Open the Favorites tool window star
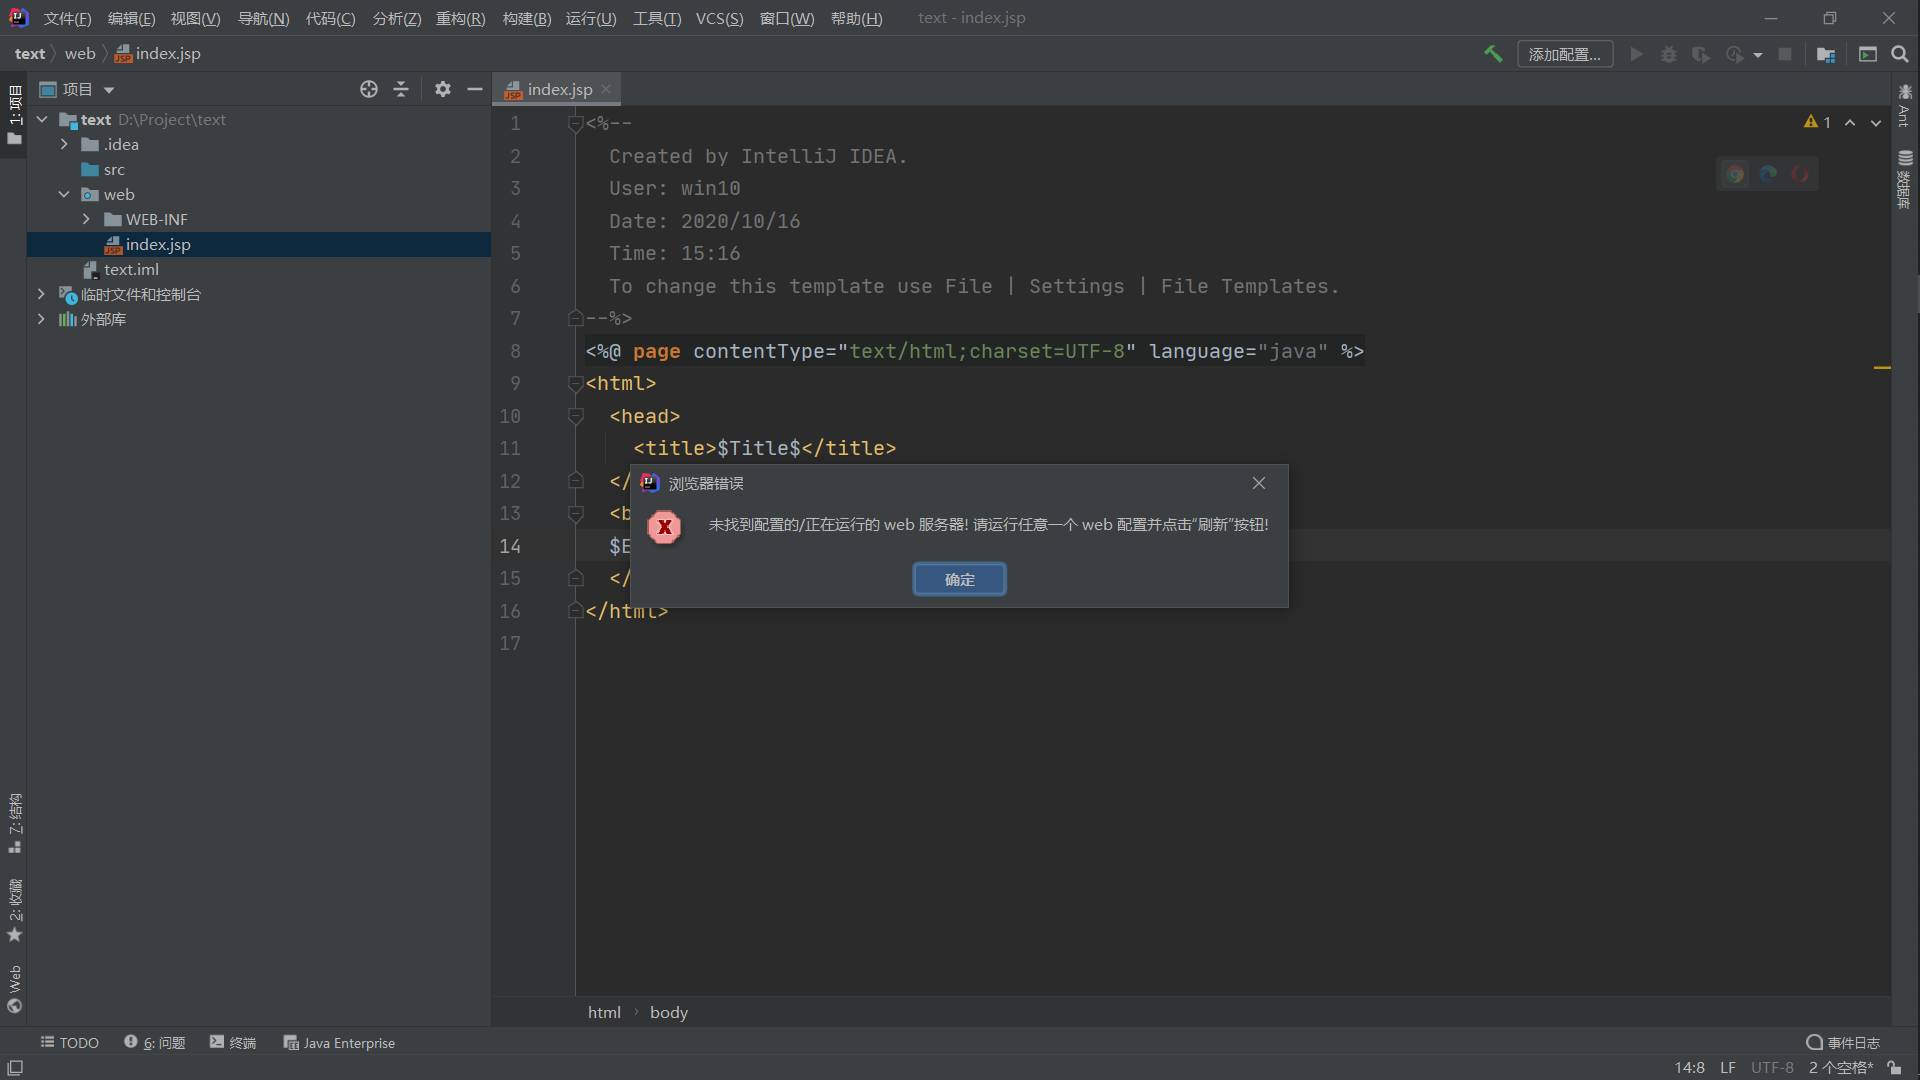 (x=14, y=910)
